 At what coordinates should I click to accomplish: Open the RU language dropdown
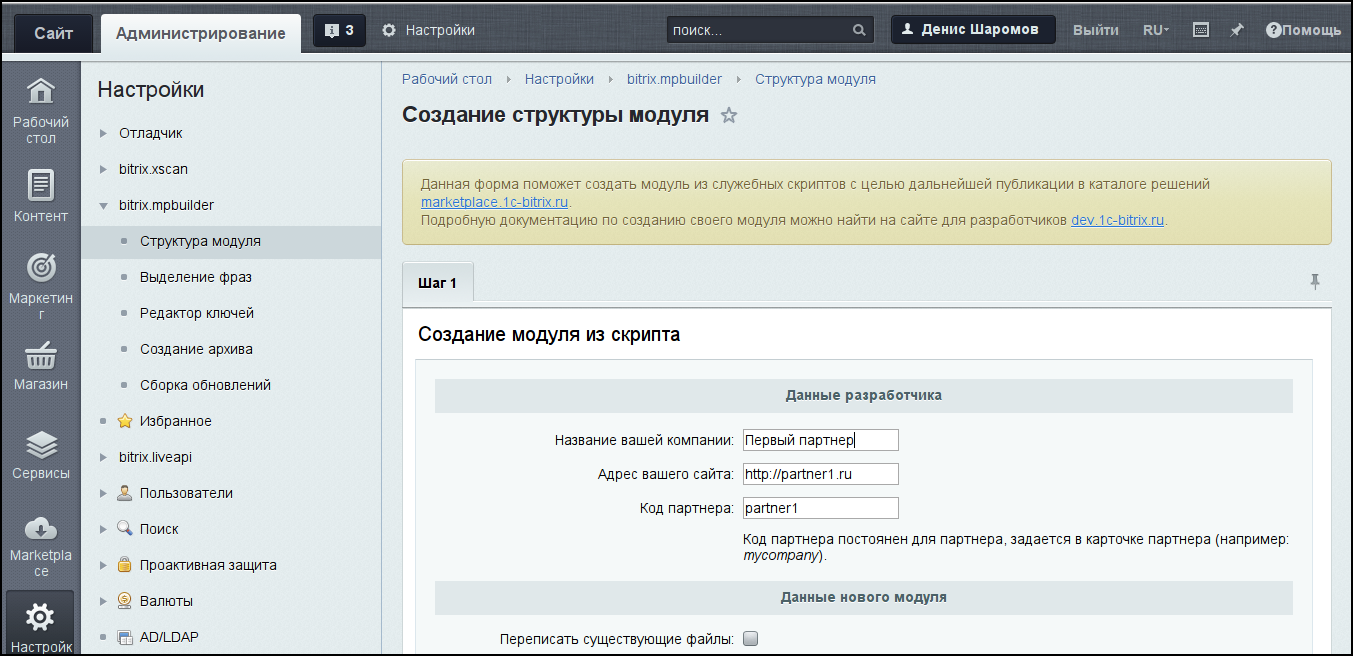(x=1156, y=30)
